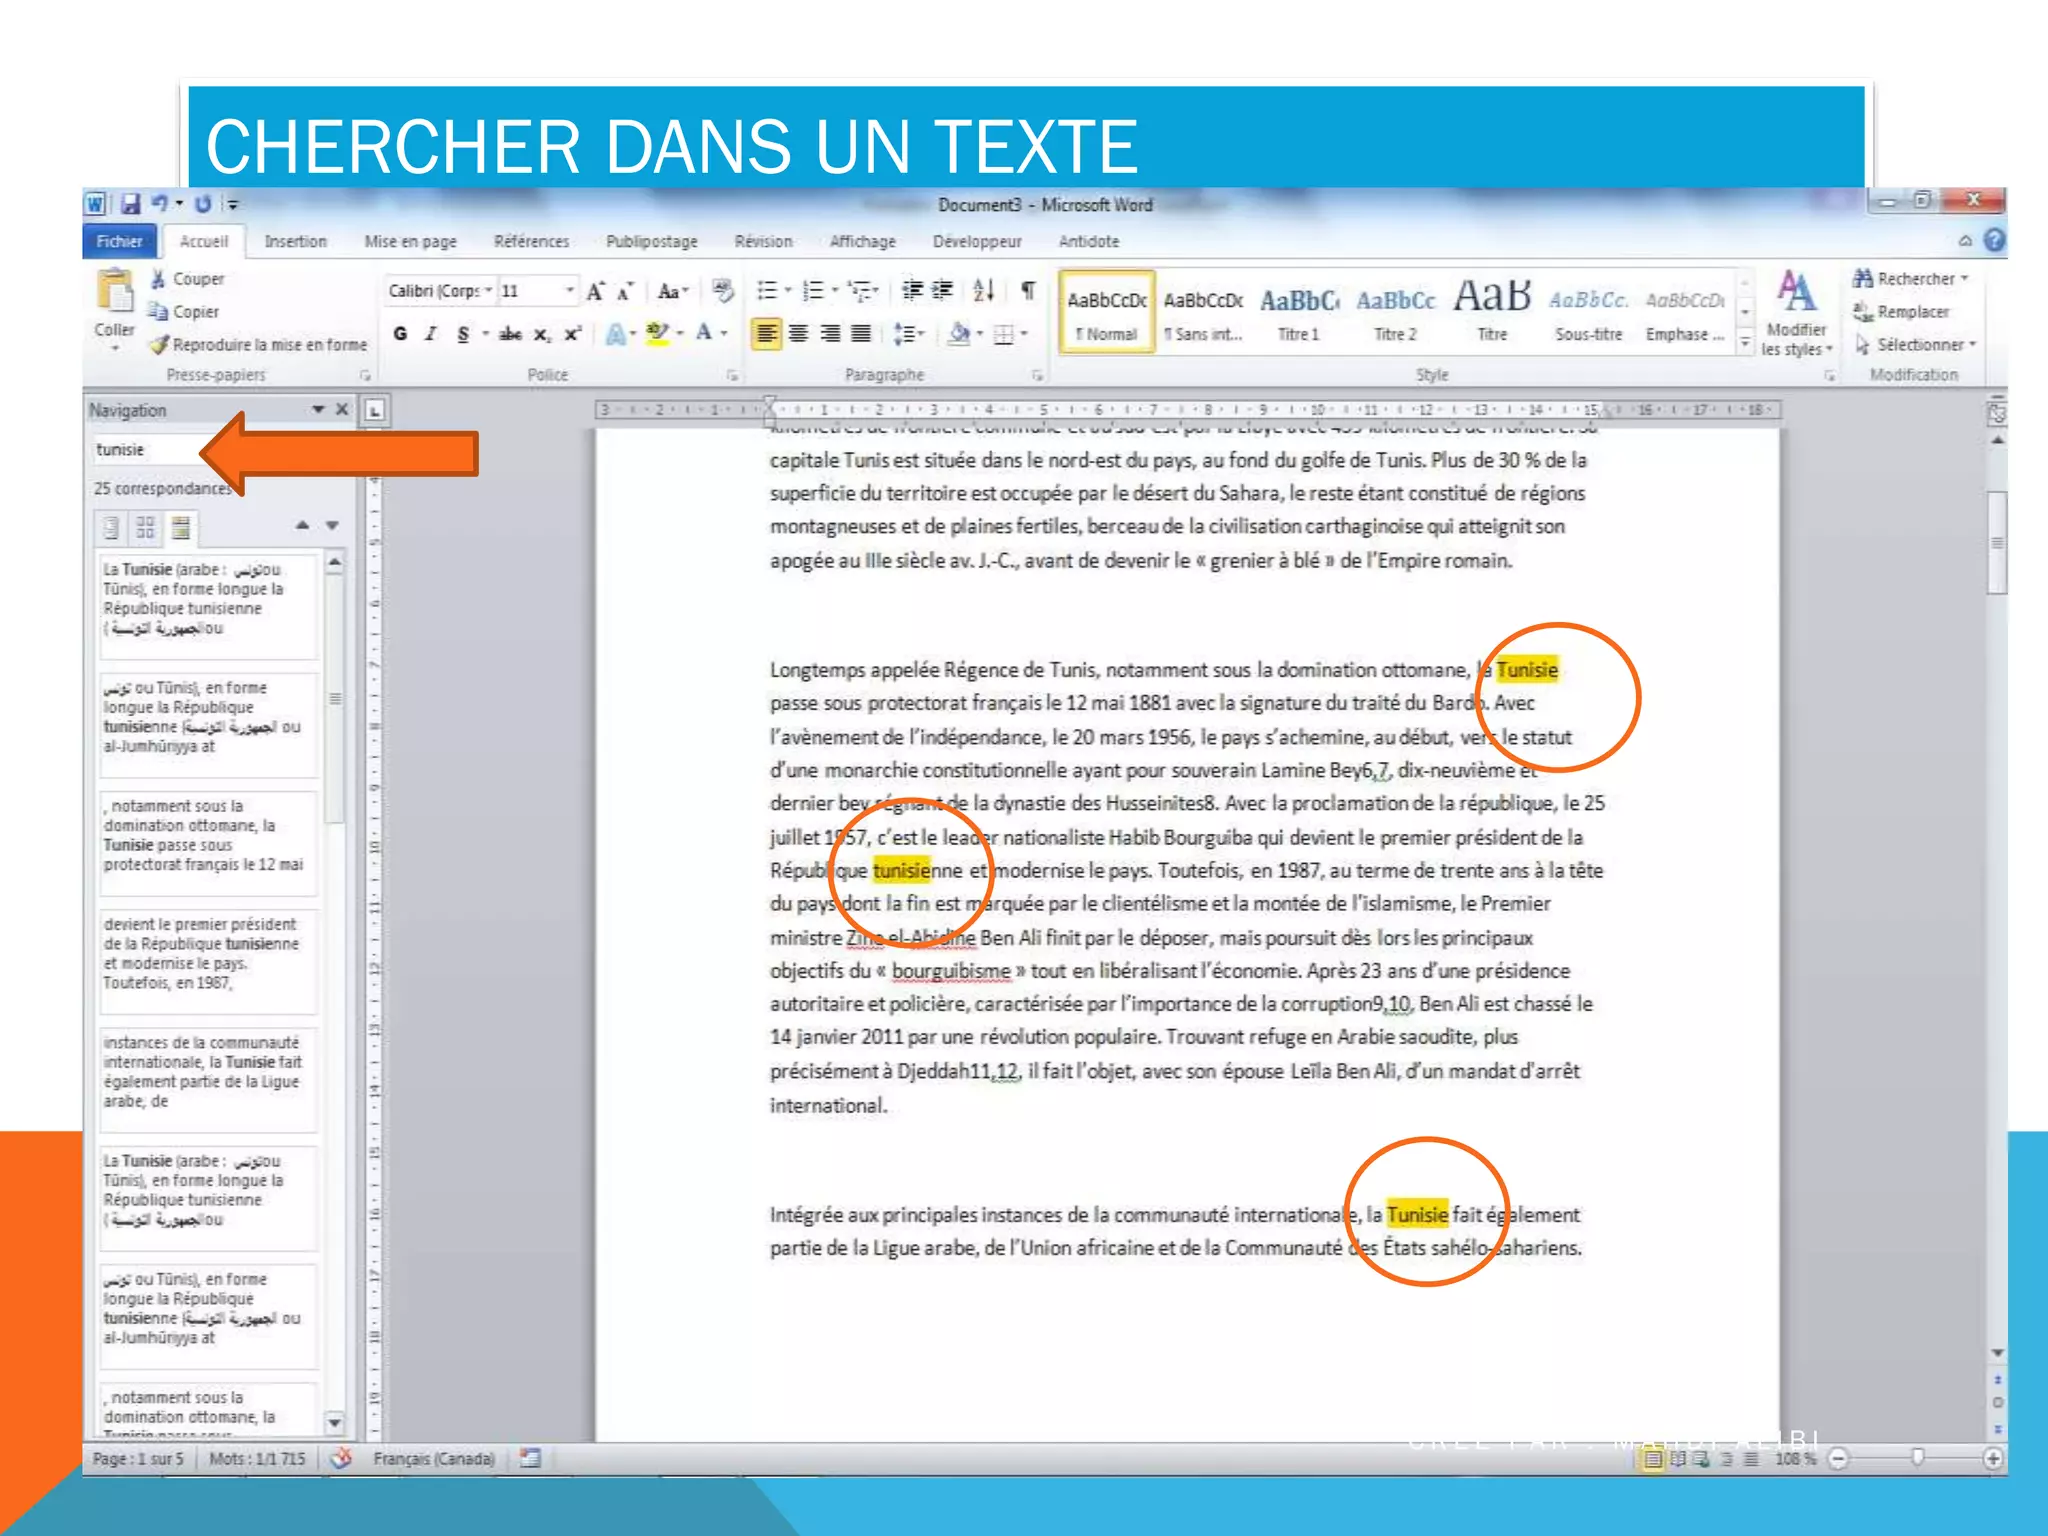Click Français (Canada) language in status bar
This screenshot has height=1536, width=2048.
click(434, 1459)
